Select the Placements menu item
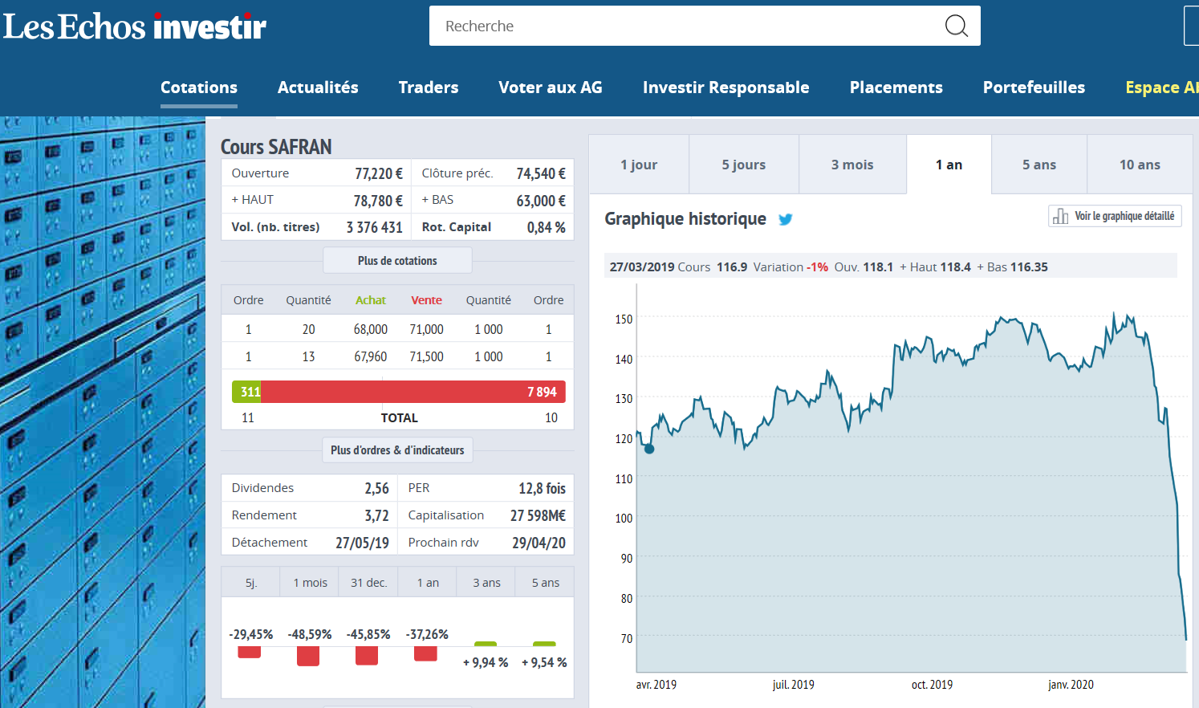1199x708 pixels. pos(896,88)
